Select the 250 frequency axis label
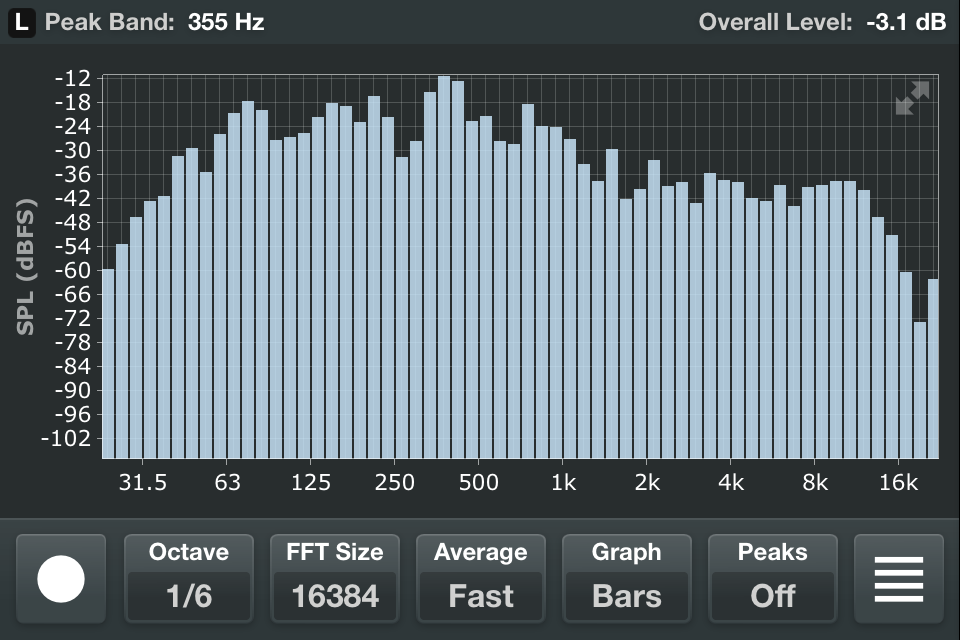This screenshot has height=640, width=960. point(395,484)
